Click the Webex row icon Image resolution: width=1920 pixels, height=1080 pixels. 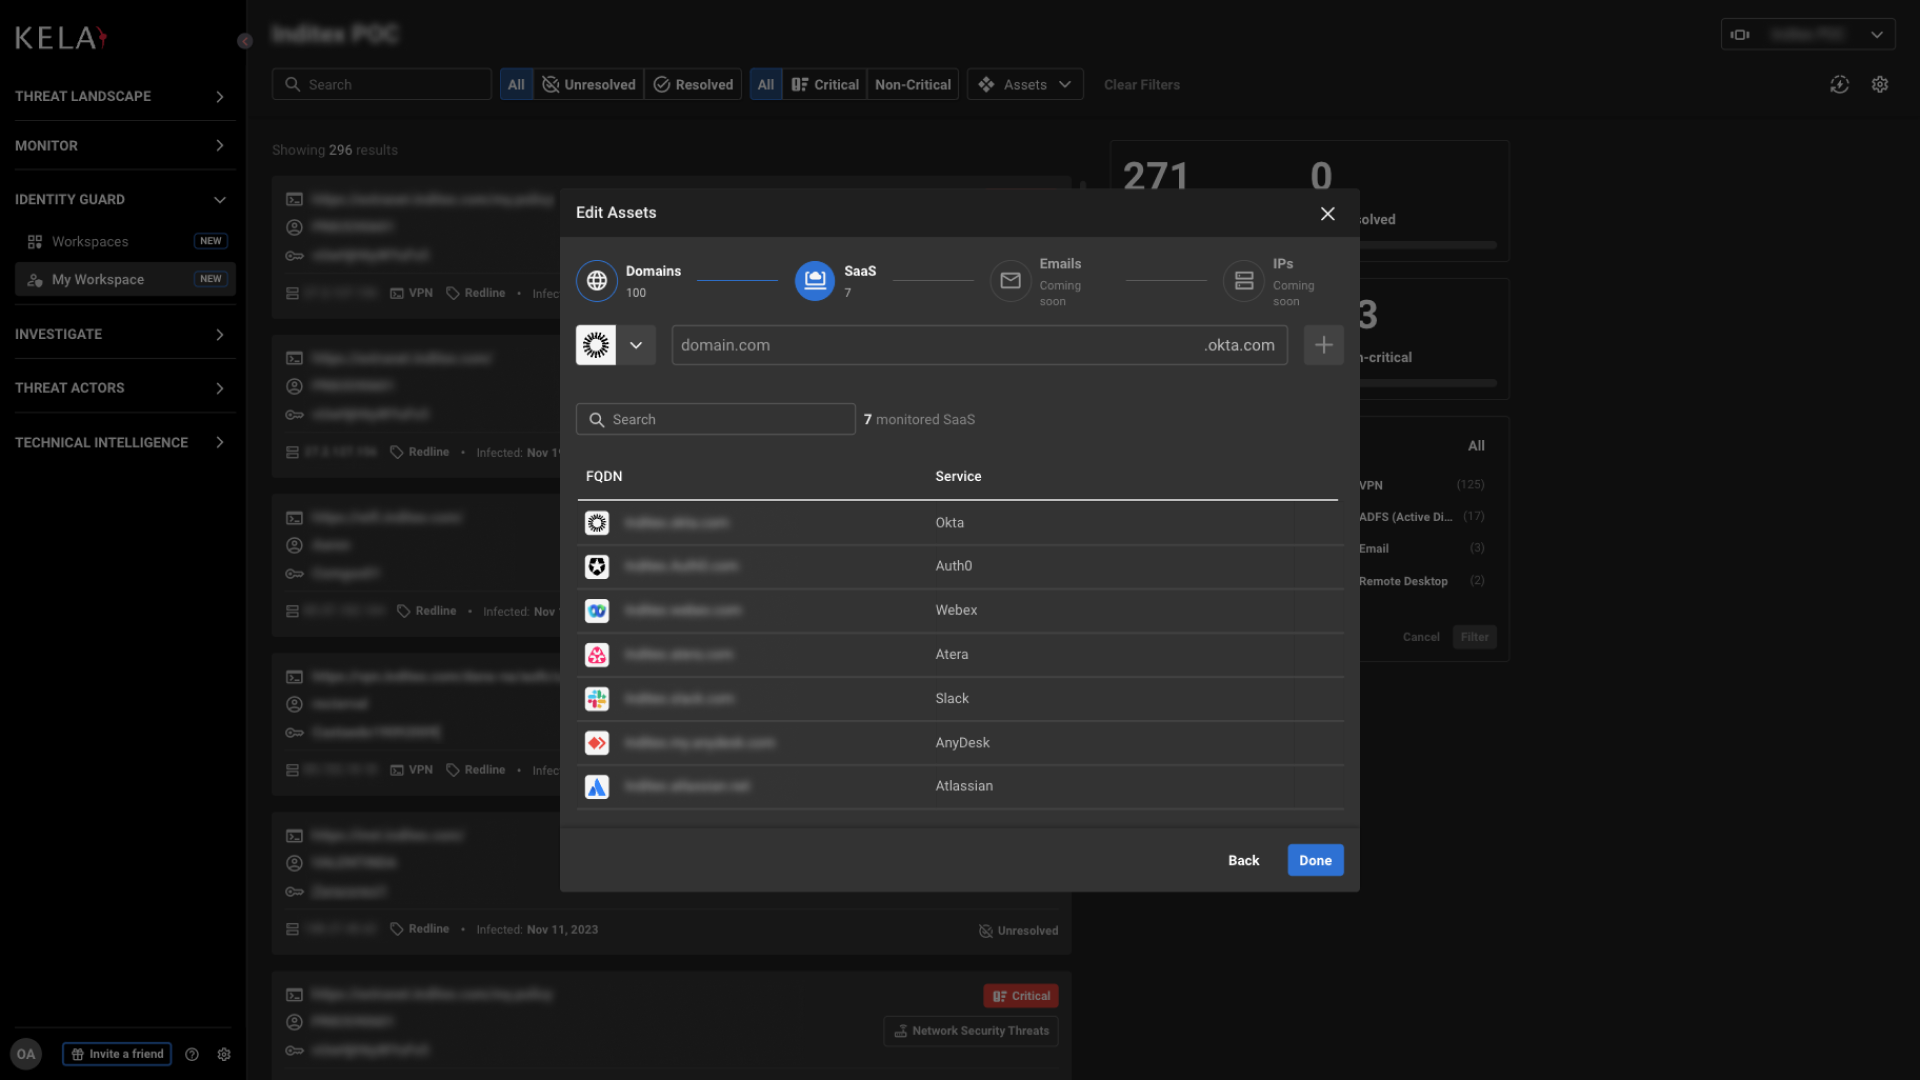(x=597, y=611)
